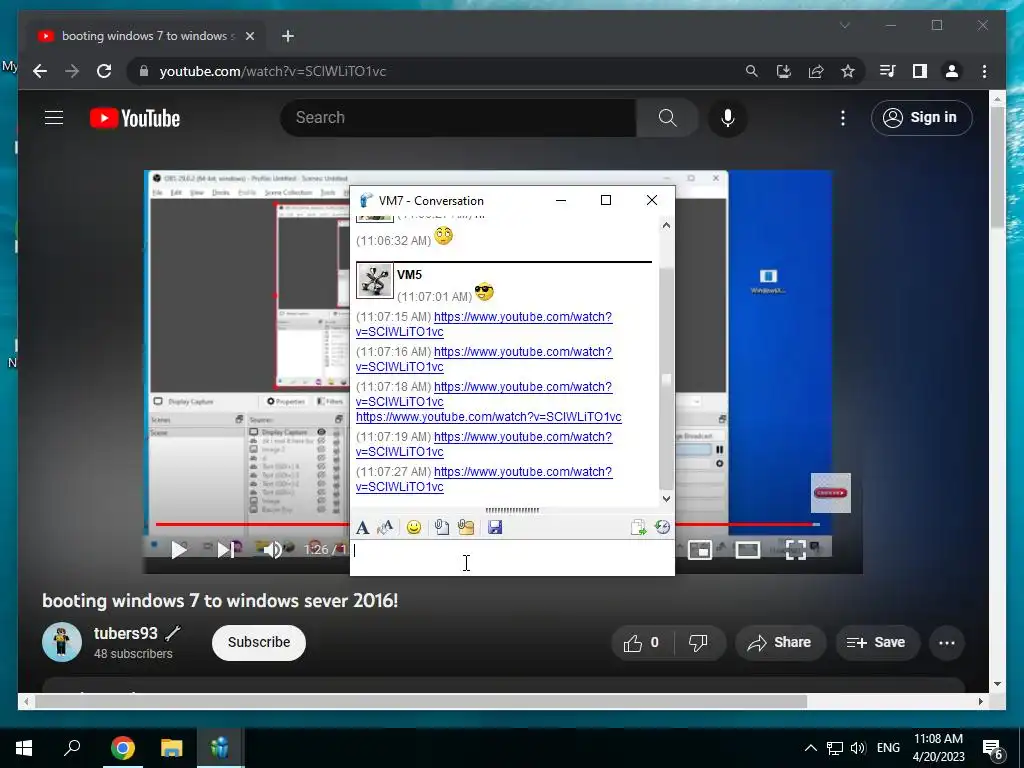Open the tab search chevron
1024x768 pixels.
[x=844, y=25]
